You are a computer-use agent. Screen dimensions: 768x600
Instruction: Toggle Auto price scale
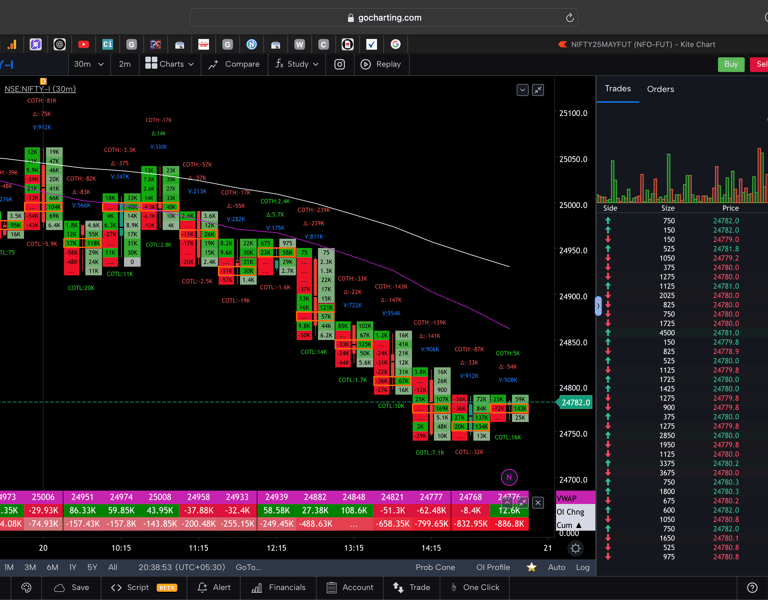click(556, 567)
